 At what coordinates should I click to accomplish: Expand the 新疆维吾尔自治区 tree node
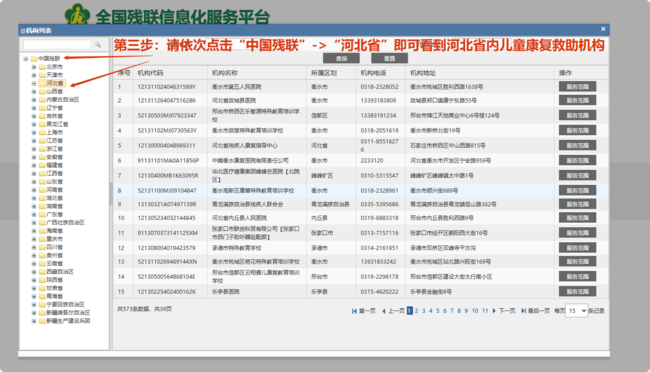34,313
